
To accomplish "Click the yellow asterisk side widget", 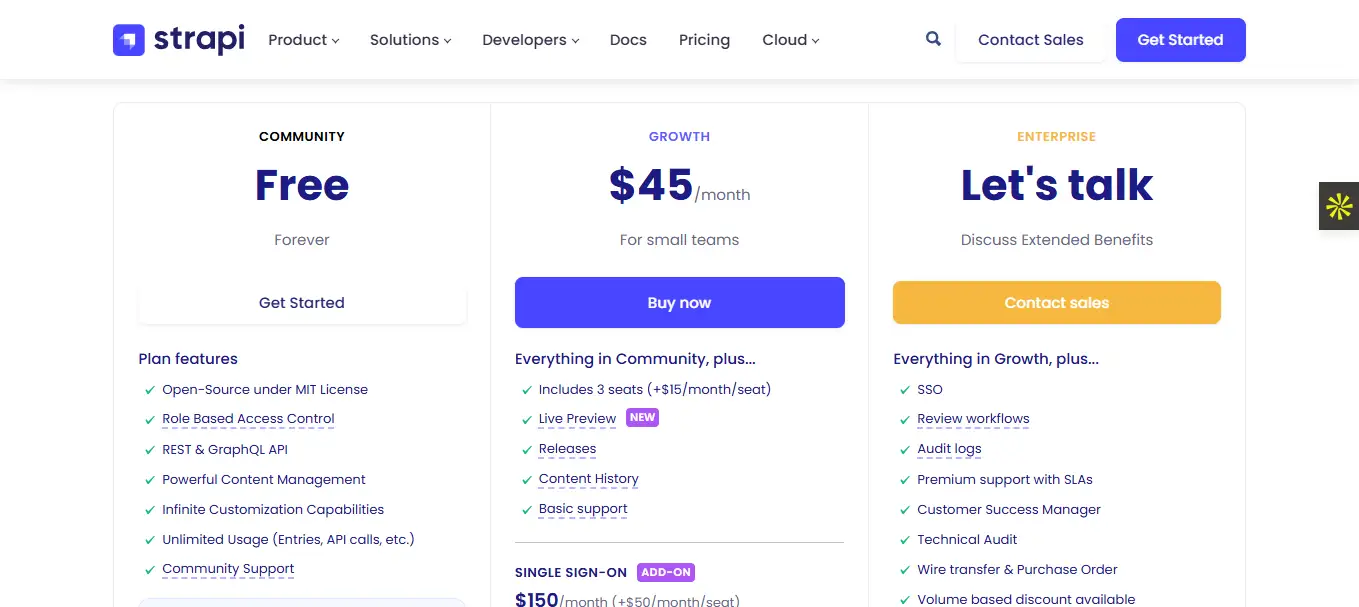I will point(1338,206).
